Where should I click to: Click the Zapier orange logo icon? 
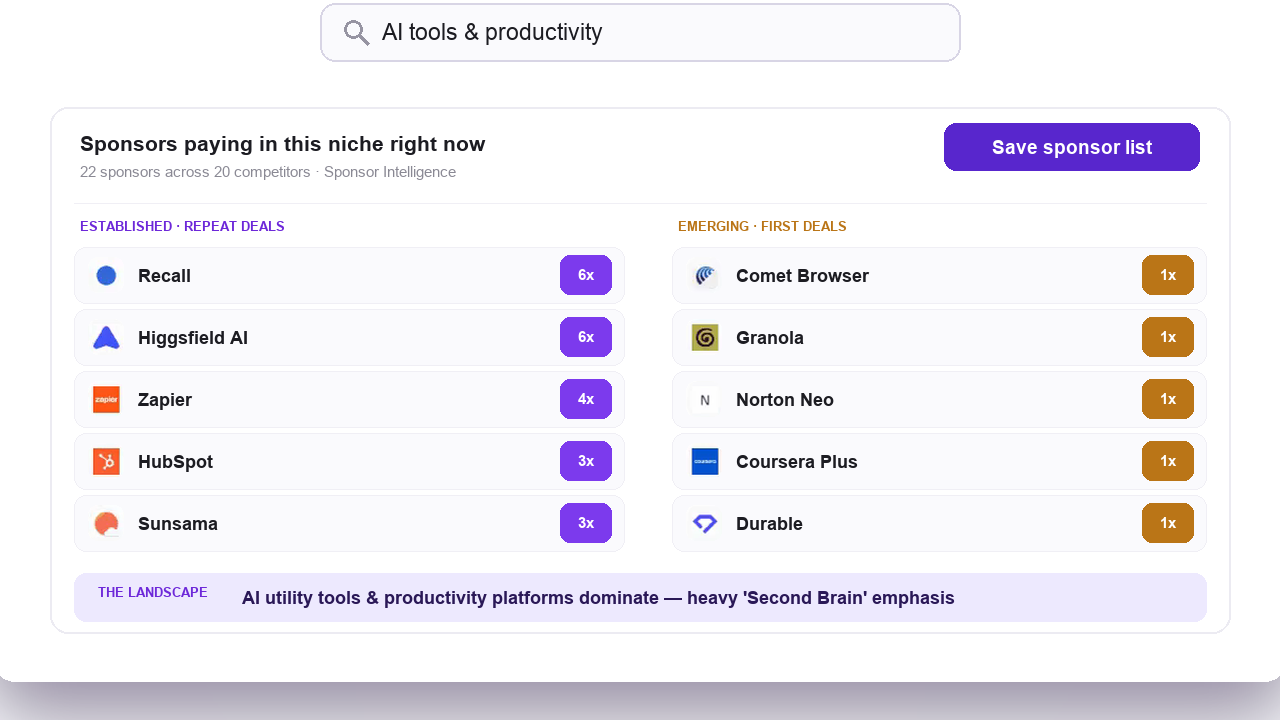tap(106, 400)
